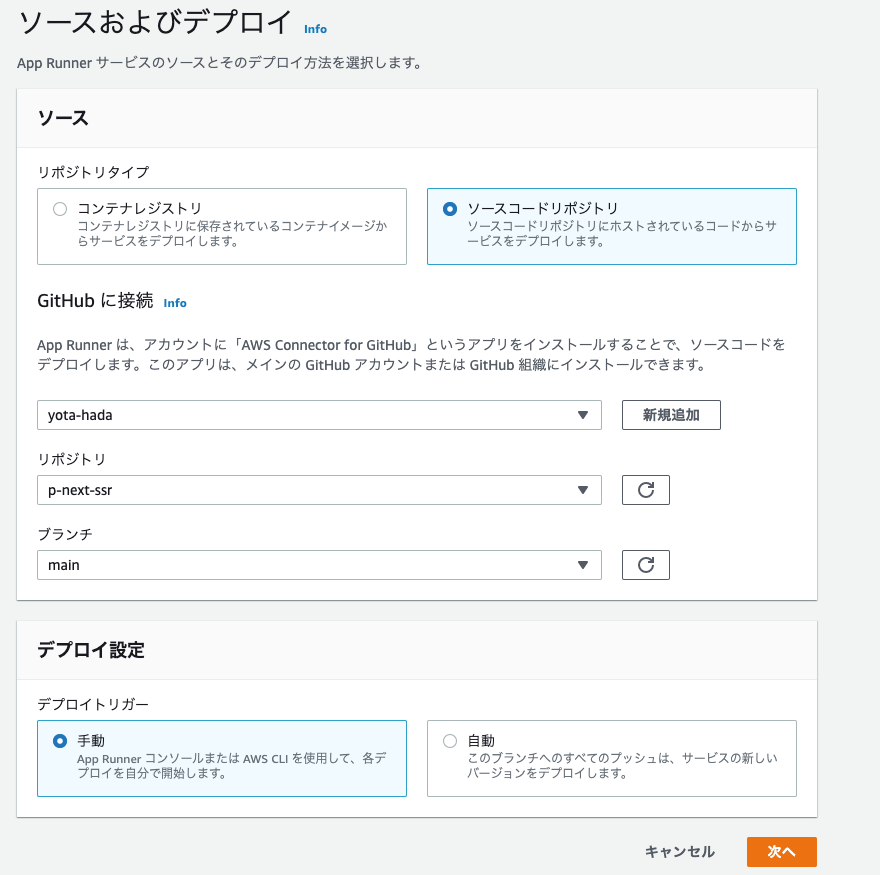Choose 自動 deployment trigger
Viewport: 880px width, 875px height.
[x=612, y=758]
